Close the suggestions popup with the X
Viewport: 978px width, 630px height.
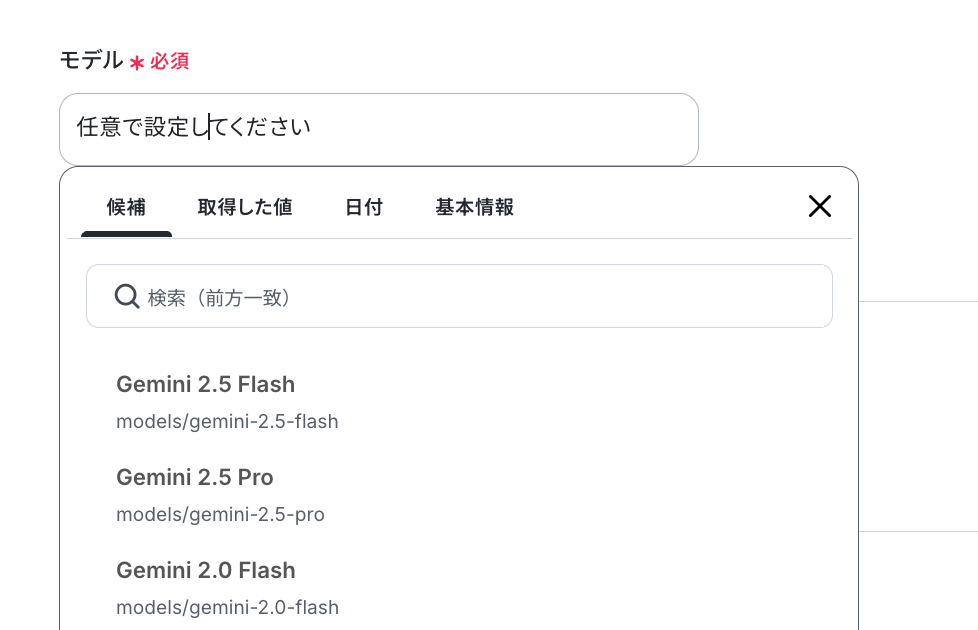tap(820, 206)
